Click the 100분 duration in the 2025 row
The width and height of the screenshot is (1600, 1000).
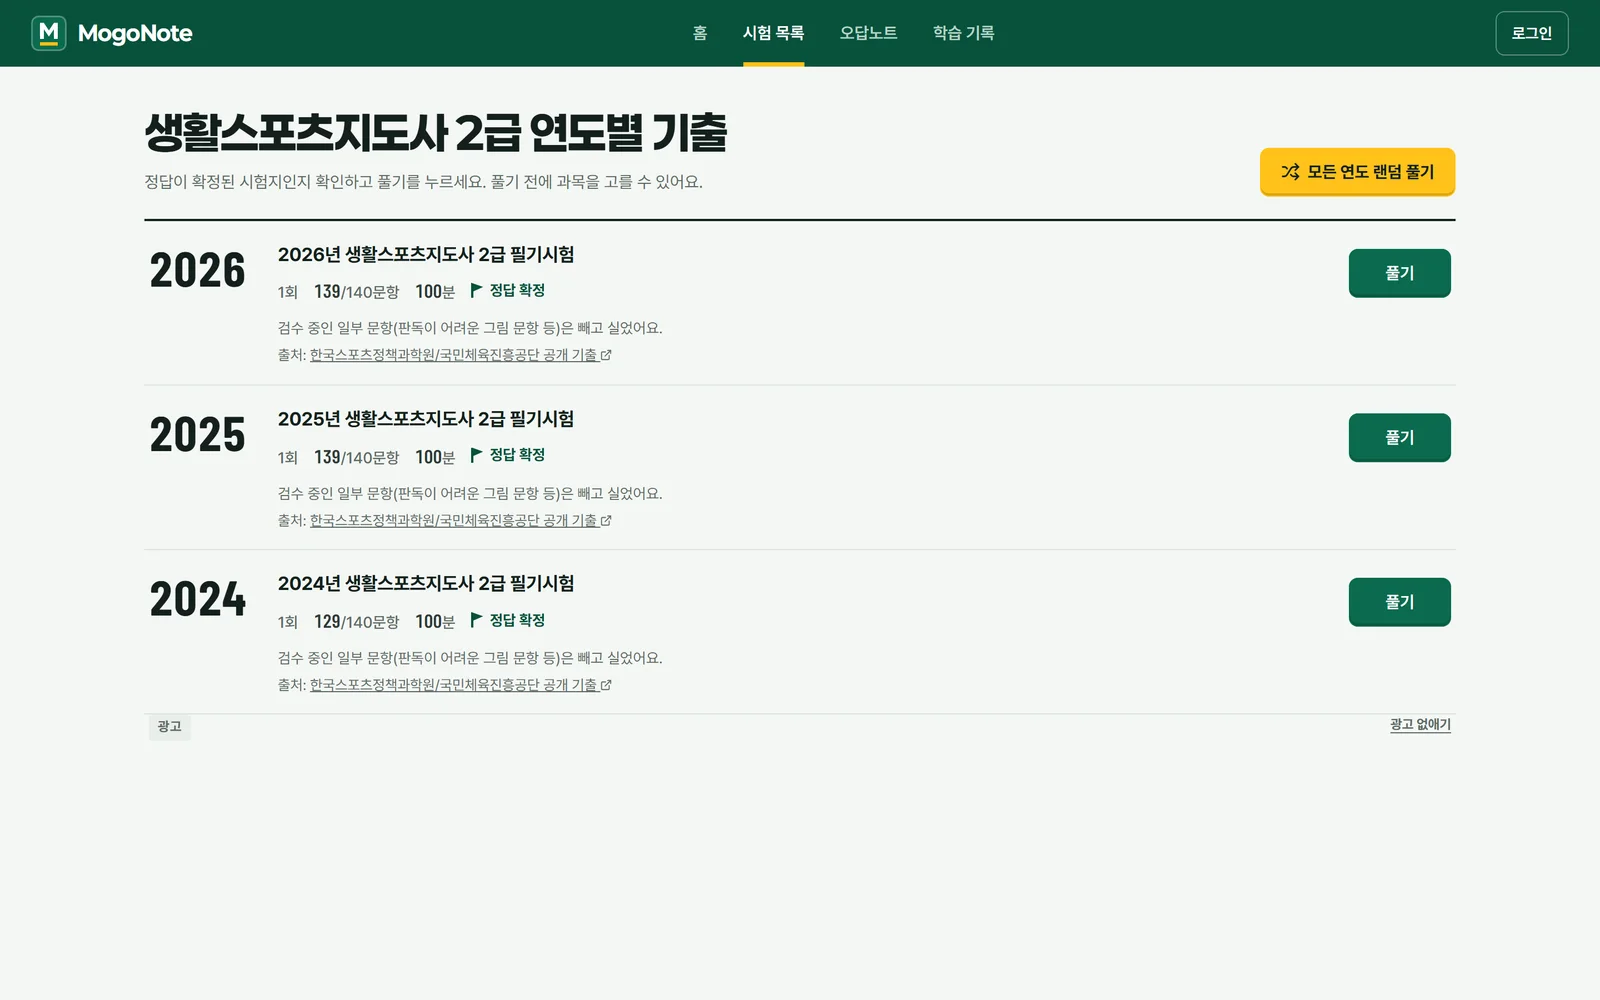coord(435,457)
